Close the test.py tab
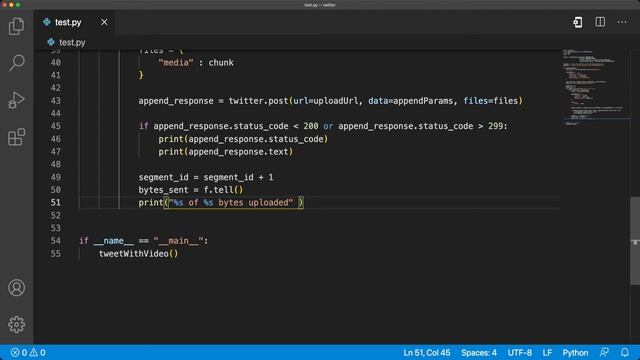Screen dimensions: 640x360 [x=104, y=22]
